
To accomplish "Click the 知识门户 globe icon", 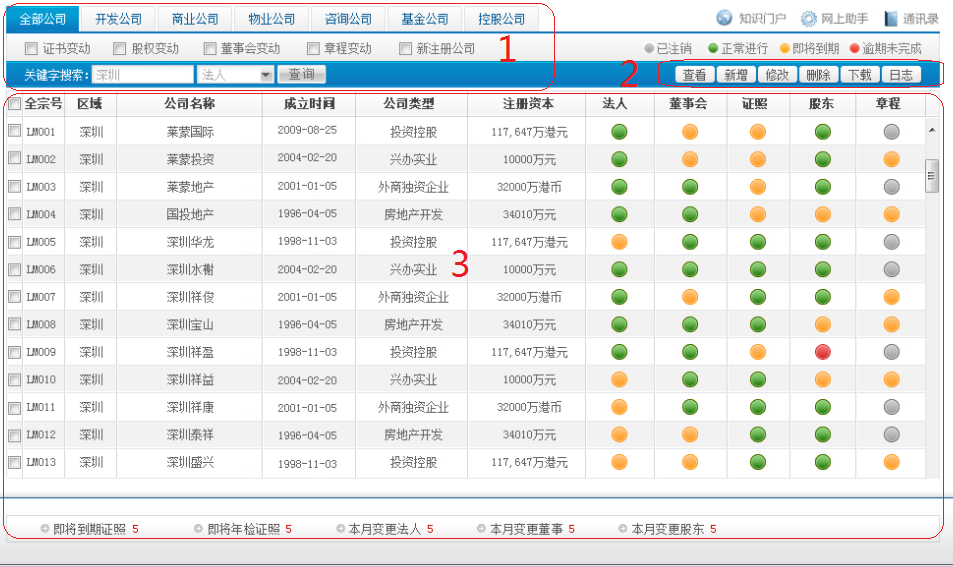I will 725,18.
